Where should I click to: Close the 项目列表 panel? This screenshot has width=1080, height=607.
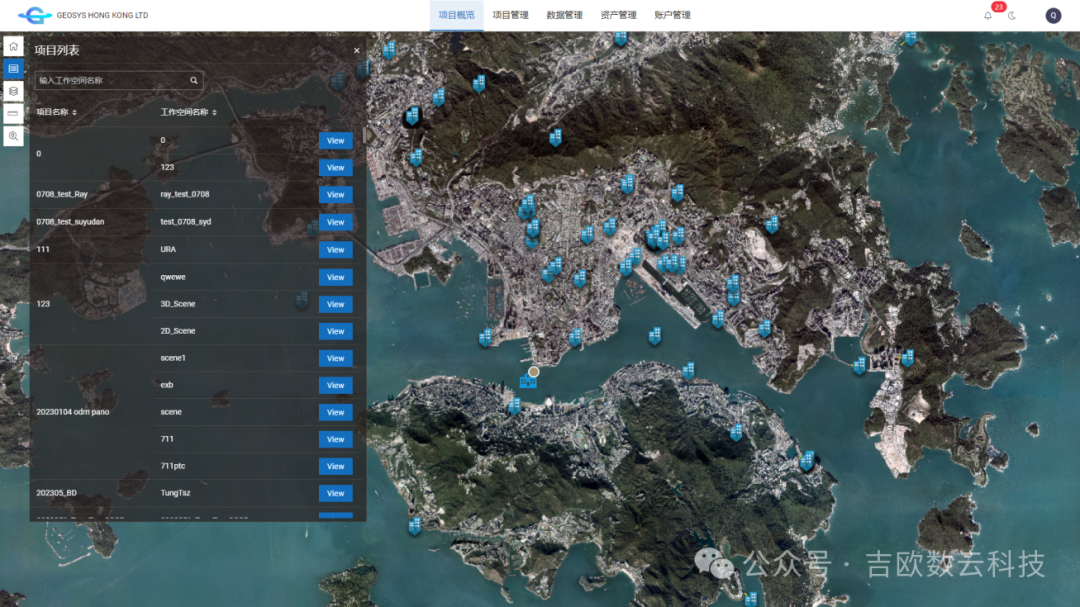(357, 50)
